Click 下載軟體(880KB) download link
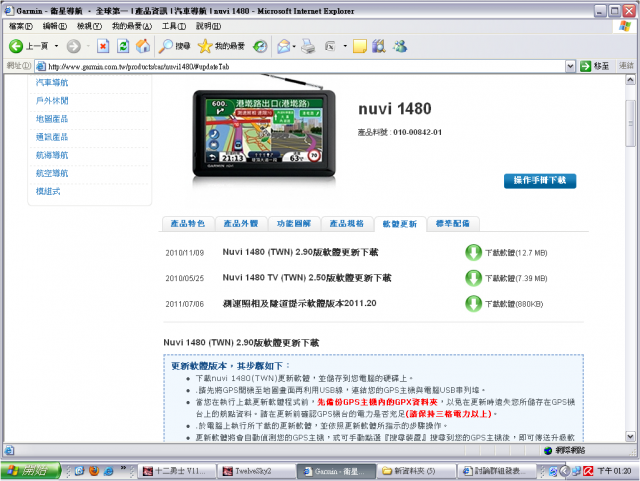The width and height of the screenshot is (640, 481). pos(514,304)
